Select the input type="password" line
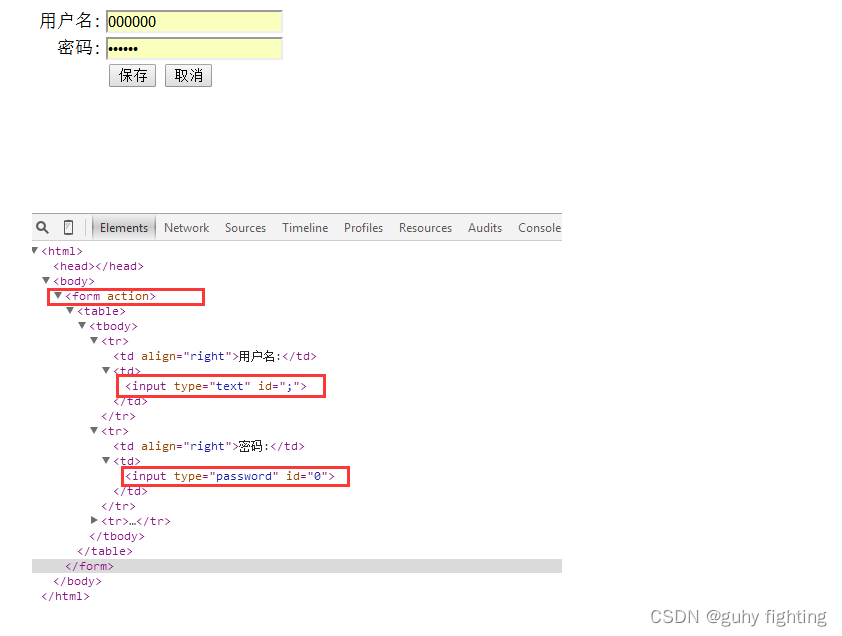The width and height of the screenshot is (842, 636). pyautogui.click(x=230, y=476)
